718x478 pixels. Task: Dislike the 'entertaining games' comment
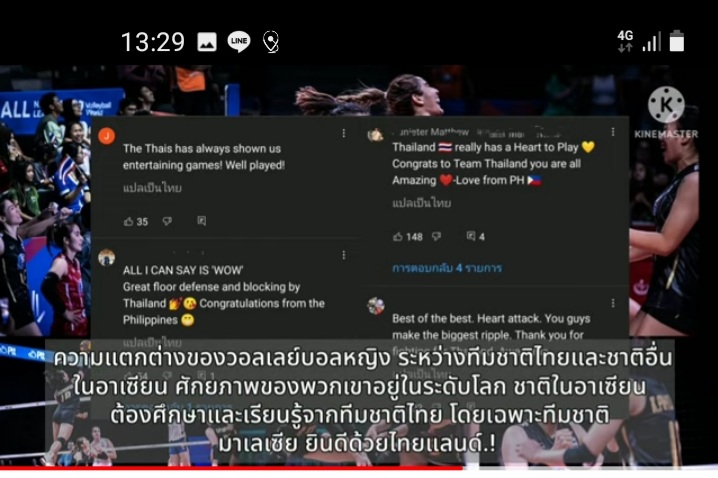point(168,222)
